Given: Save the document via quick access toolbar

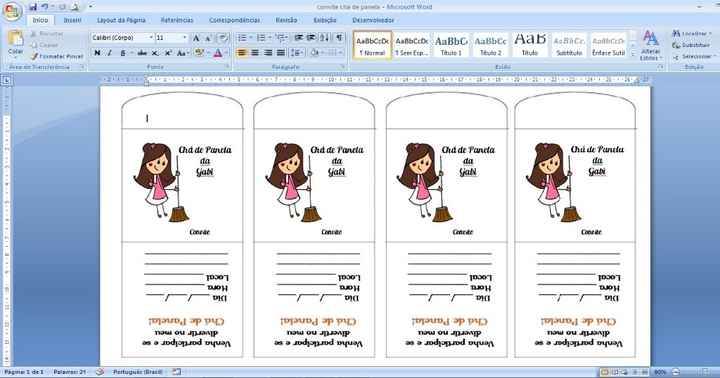Looking at the screenshot, I should tap(33, 7).
